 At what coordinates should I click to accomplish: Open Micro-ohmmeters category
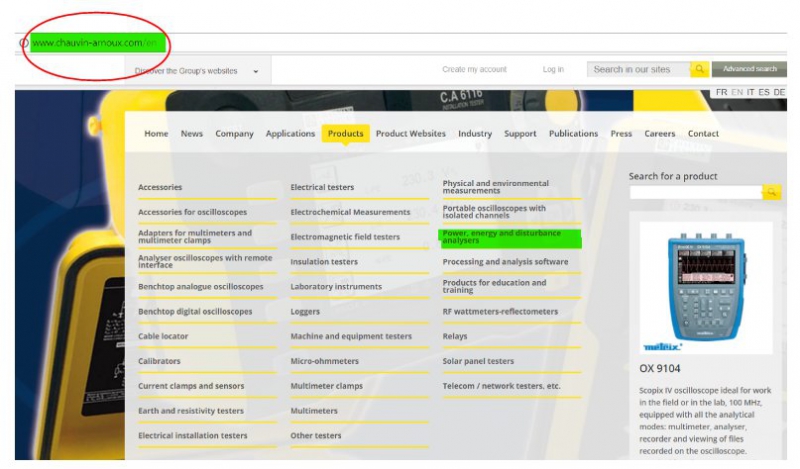tap(324, 361)
